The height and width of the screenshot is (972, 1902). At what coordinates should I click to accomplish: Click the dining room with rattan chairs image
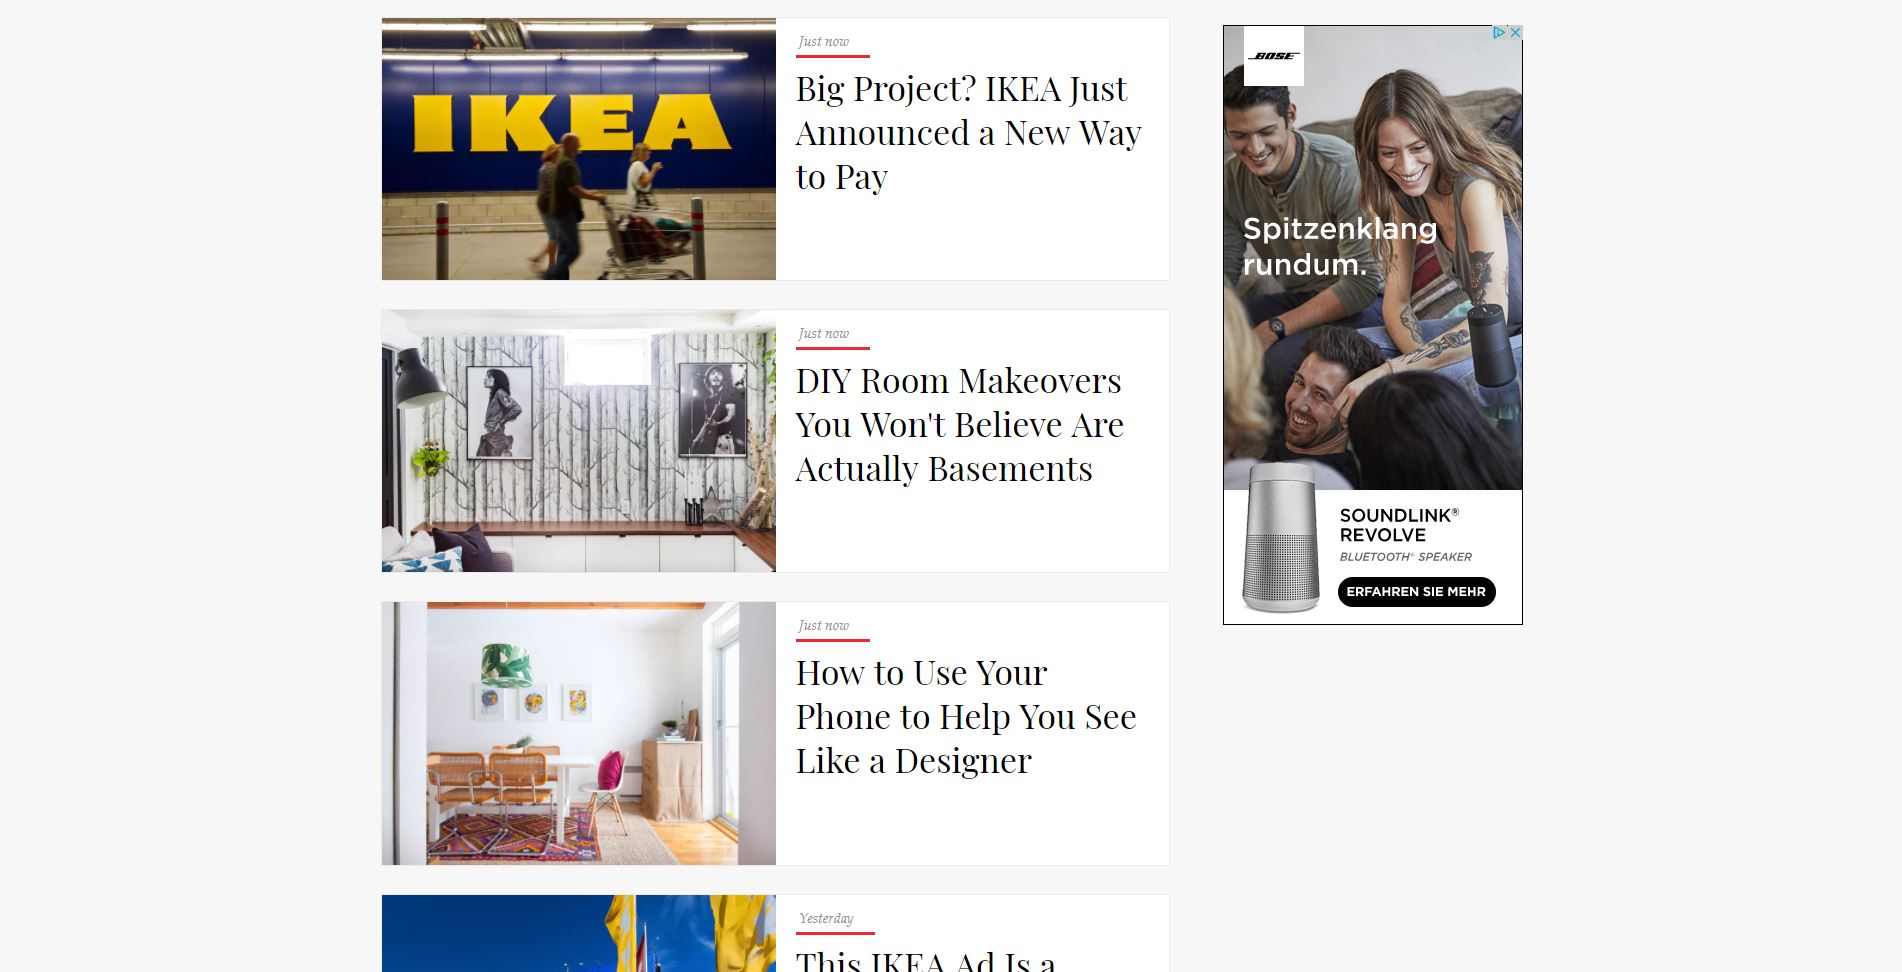pyautogui.click(x=579, y=733)
